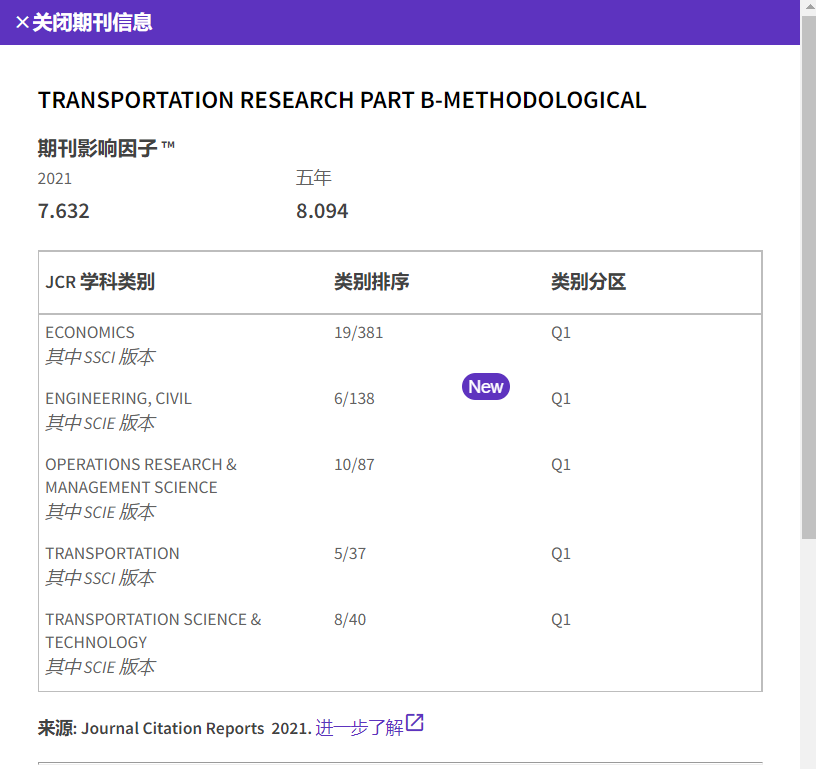Viewport: 816px width, 769px height.
Task: Click 其中 SCIE 版本 under MANAGEMENT SCIENCE
Action: tap(100, 512)
